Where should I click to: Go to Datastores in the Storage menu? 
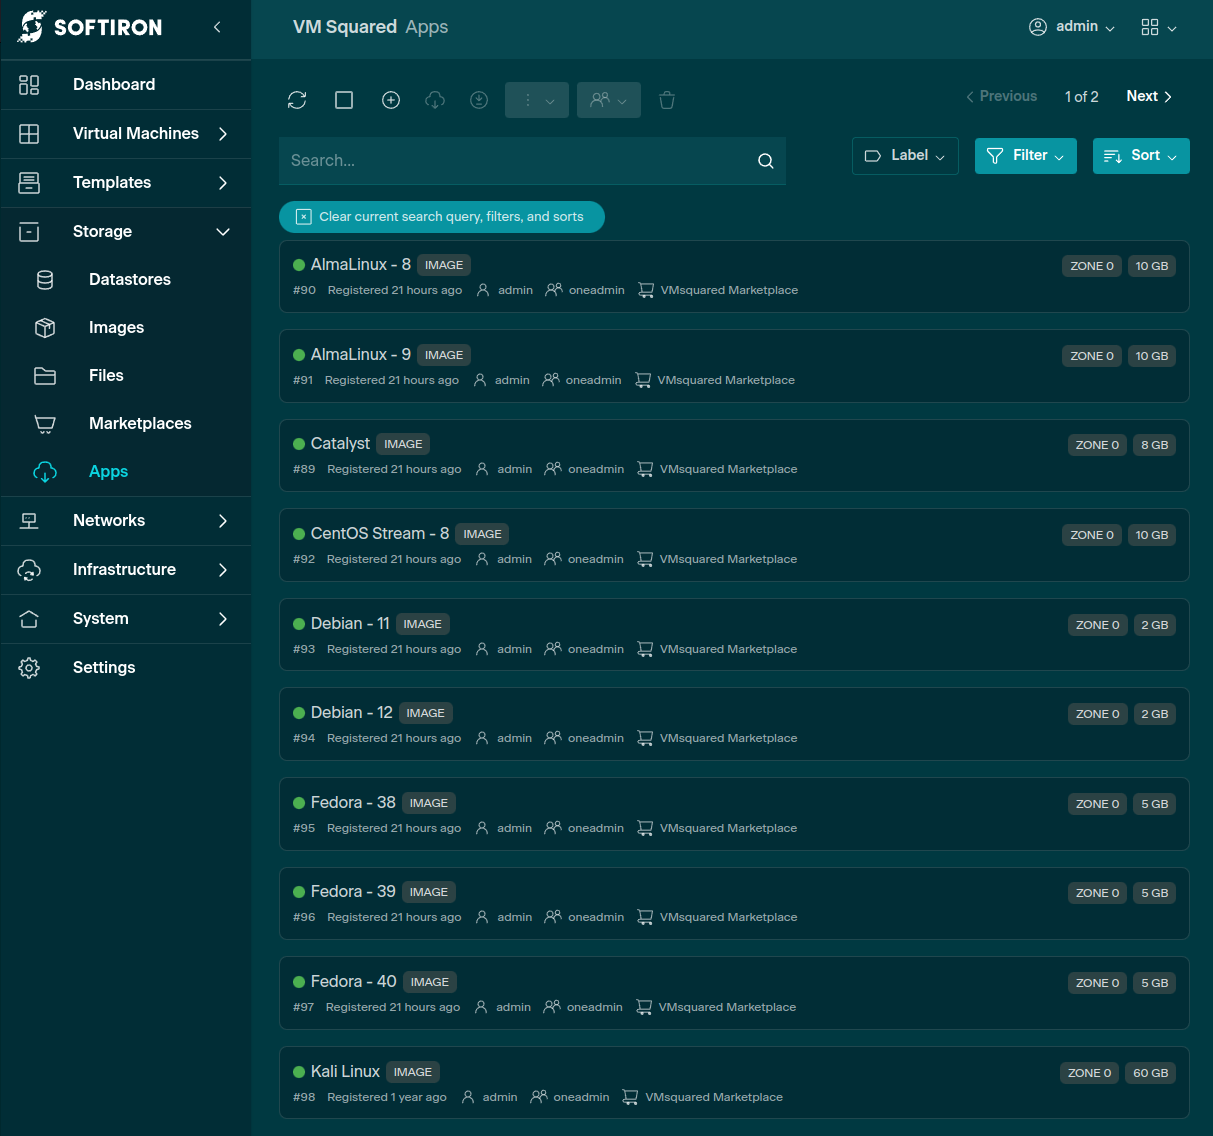coord(129,280)
